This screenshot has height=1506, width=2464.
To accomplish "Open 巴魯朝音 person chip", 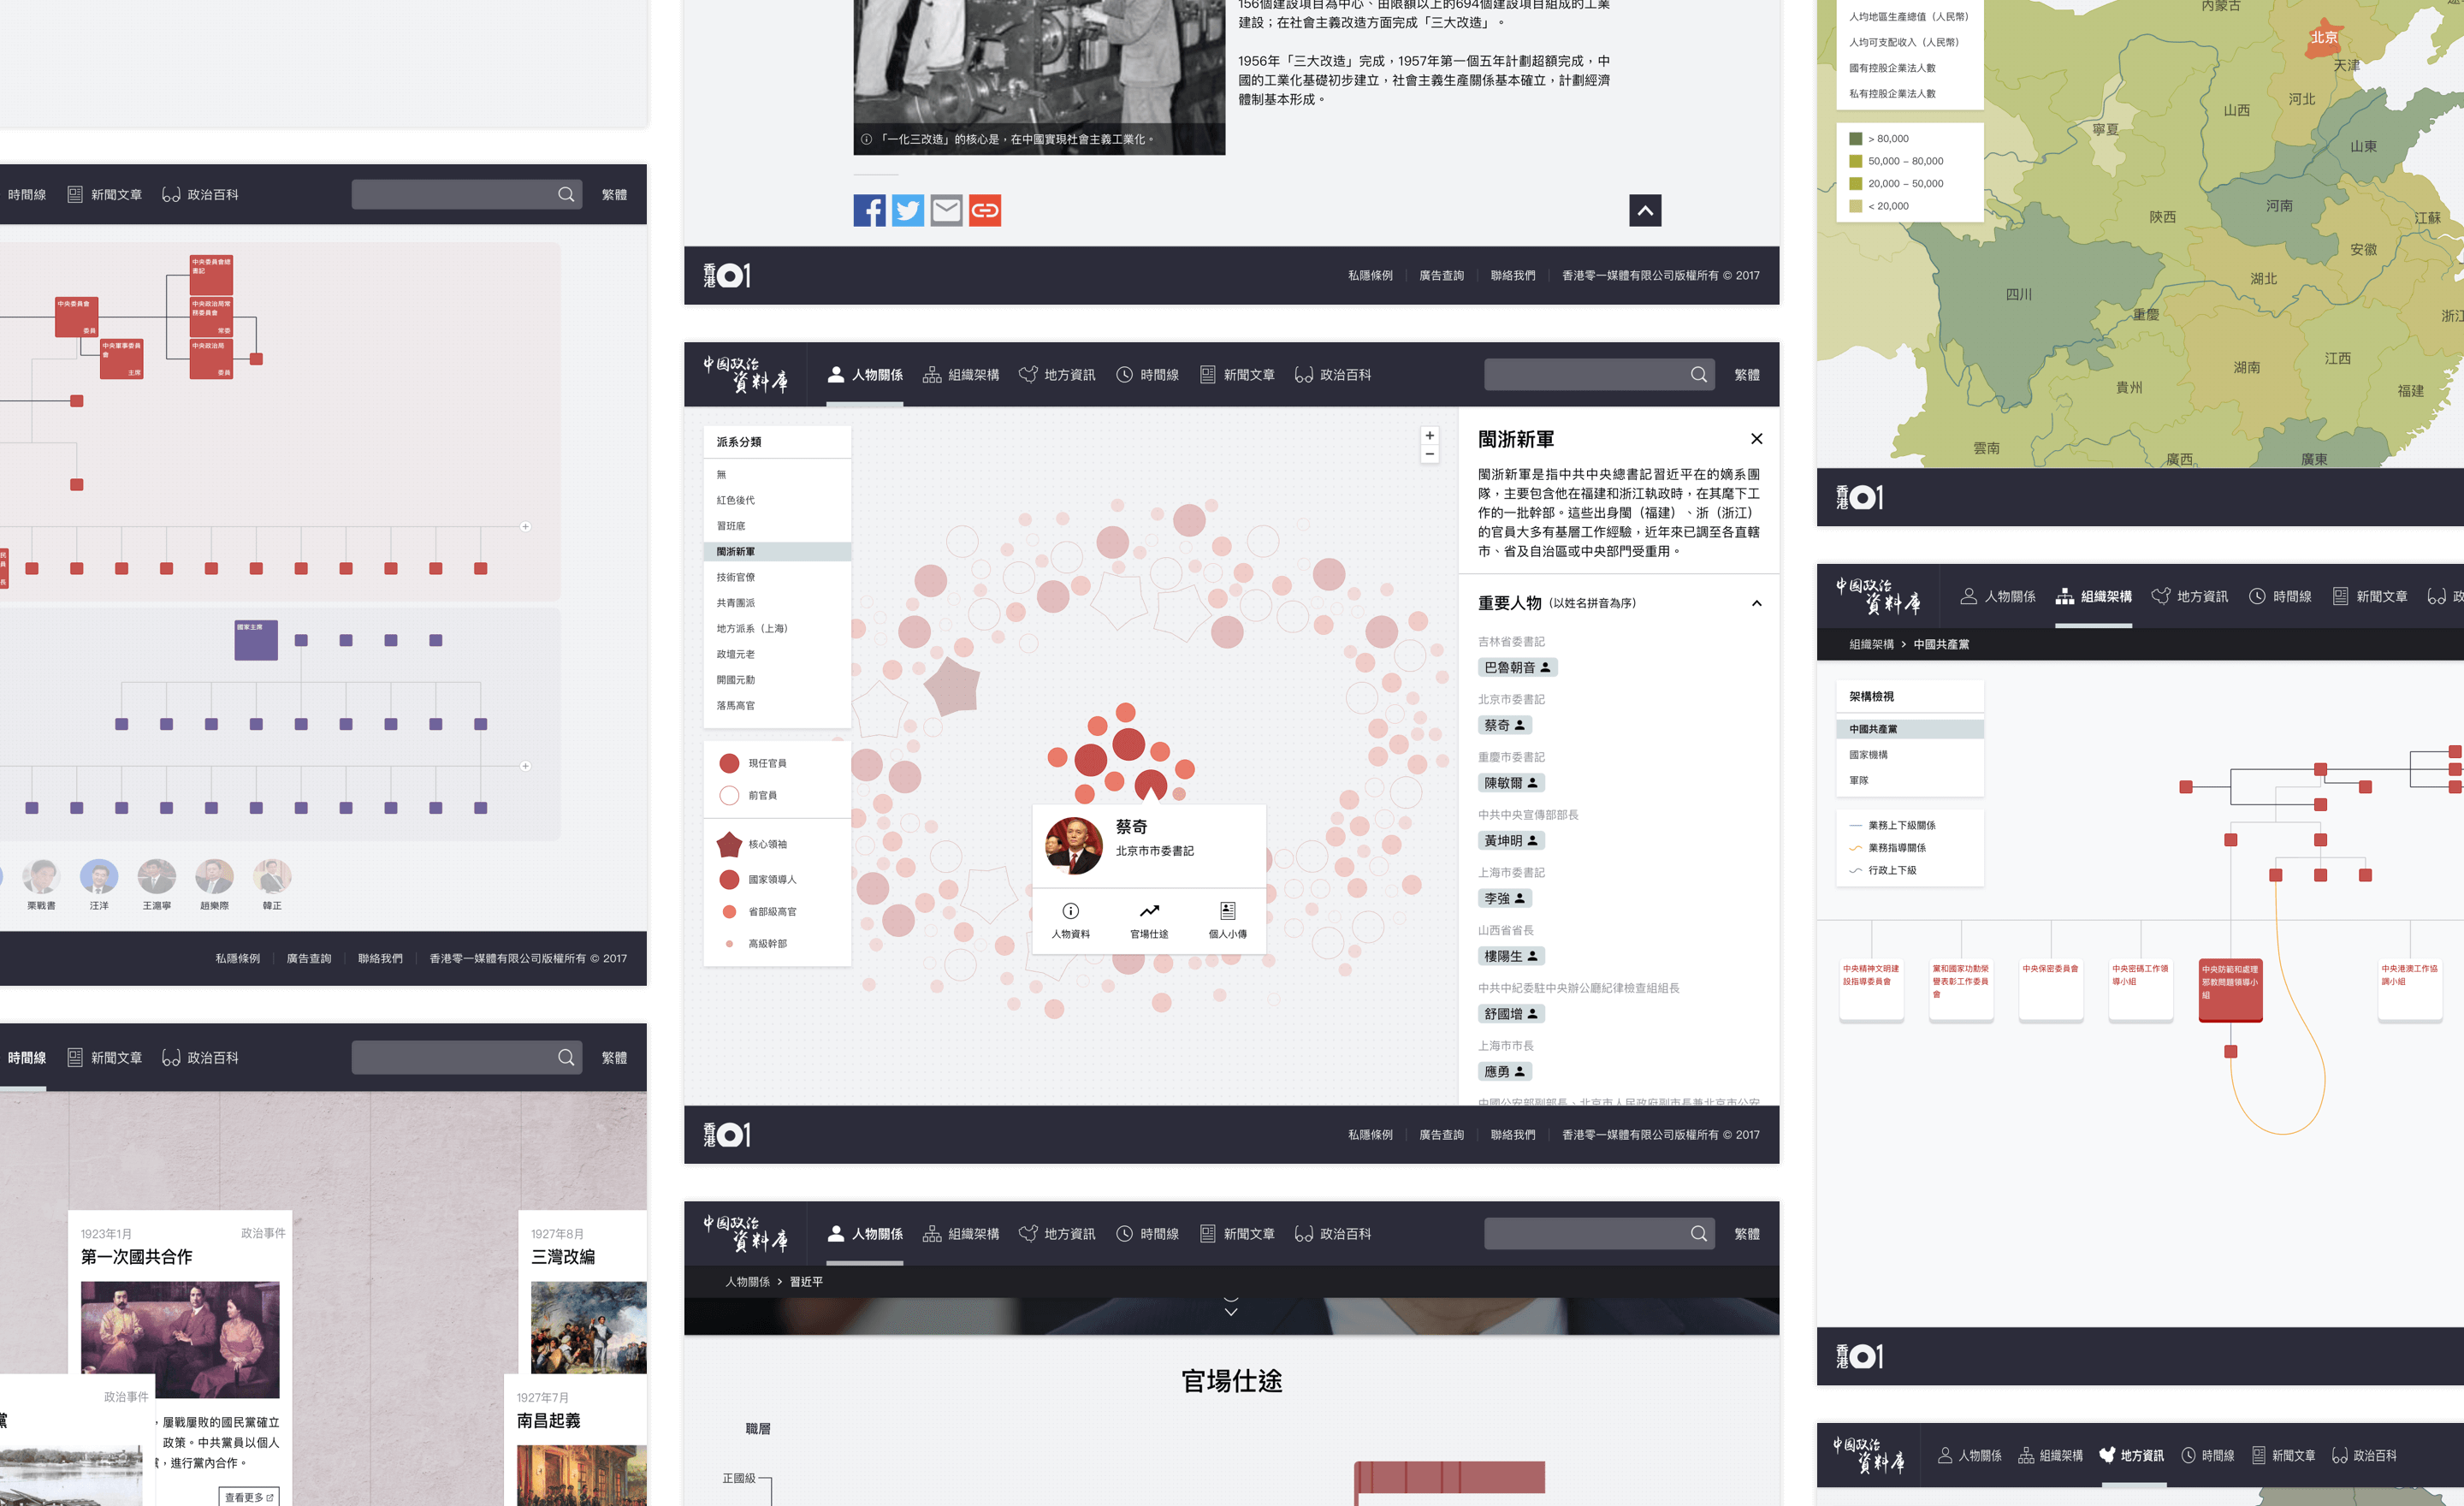I will pos(1517,667).
